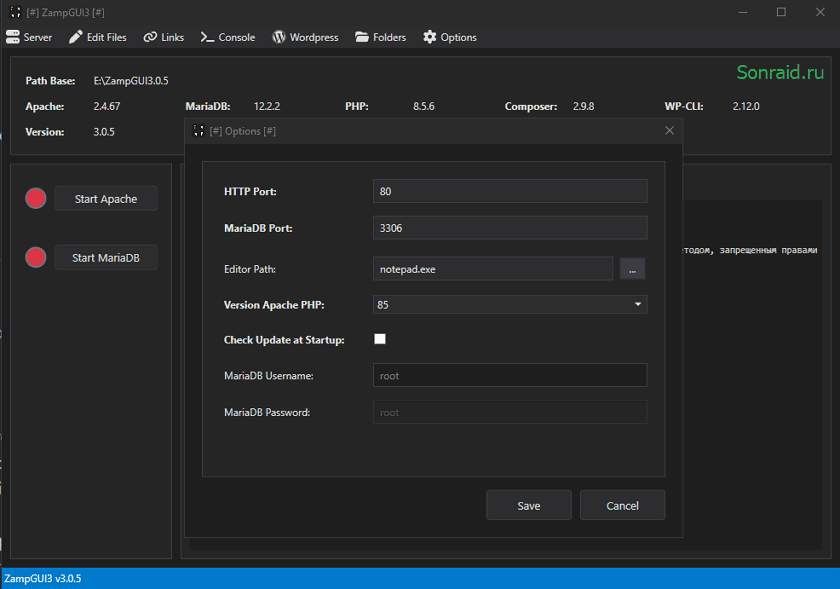Viewport: 840px width, 589px height.
Task: Click the server stack icon
Action: [12, 37]
